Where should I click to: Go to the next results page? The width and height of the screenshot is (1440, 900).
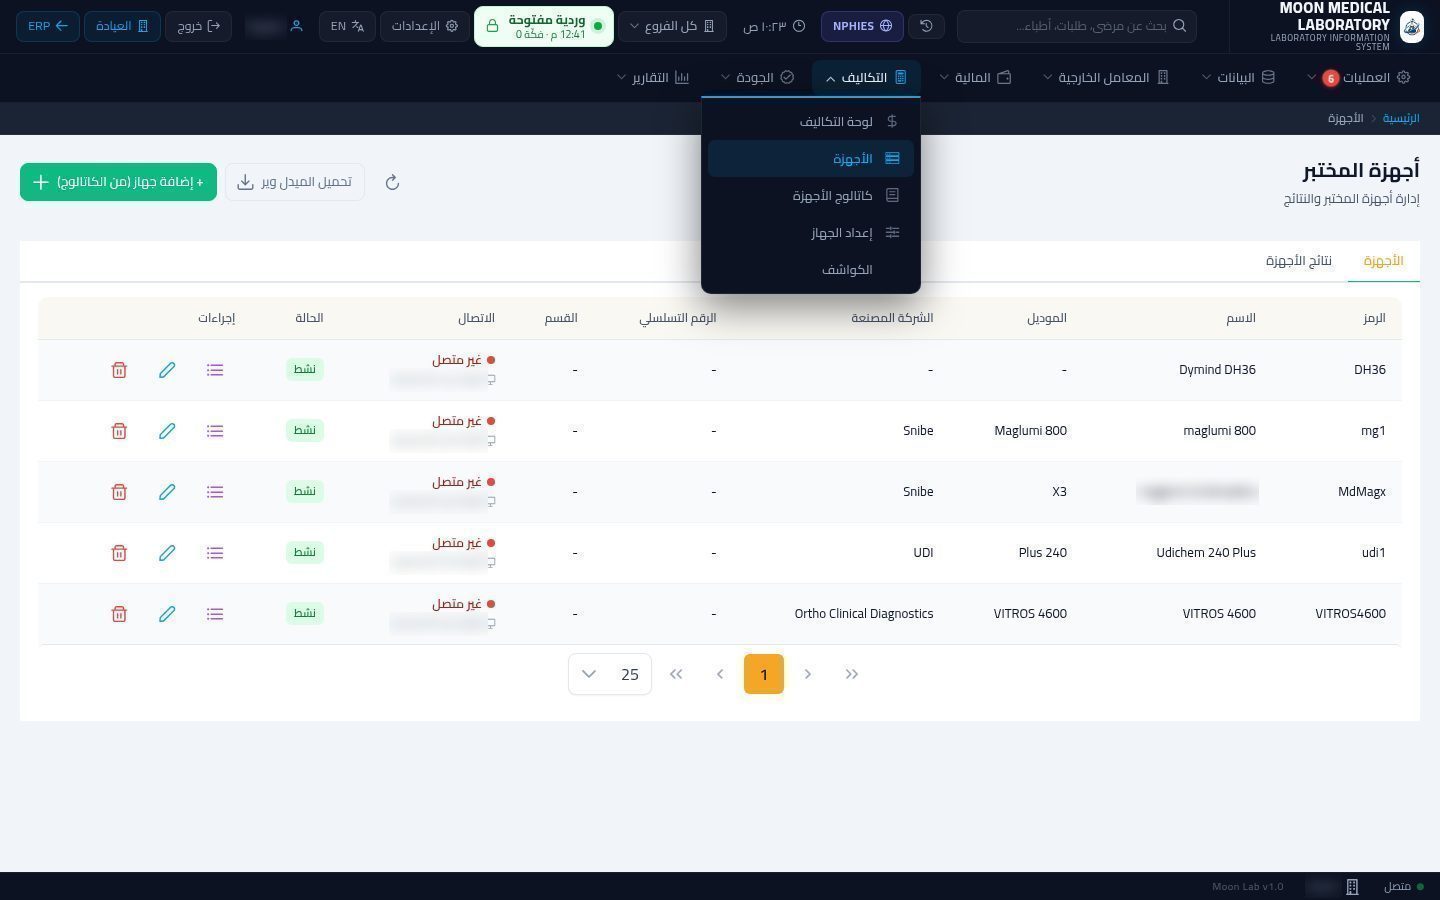720,674
